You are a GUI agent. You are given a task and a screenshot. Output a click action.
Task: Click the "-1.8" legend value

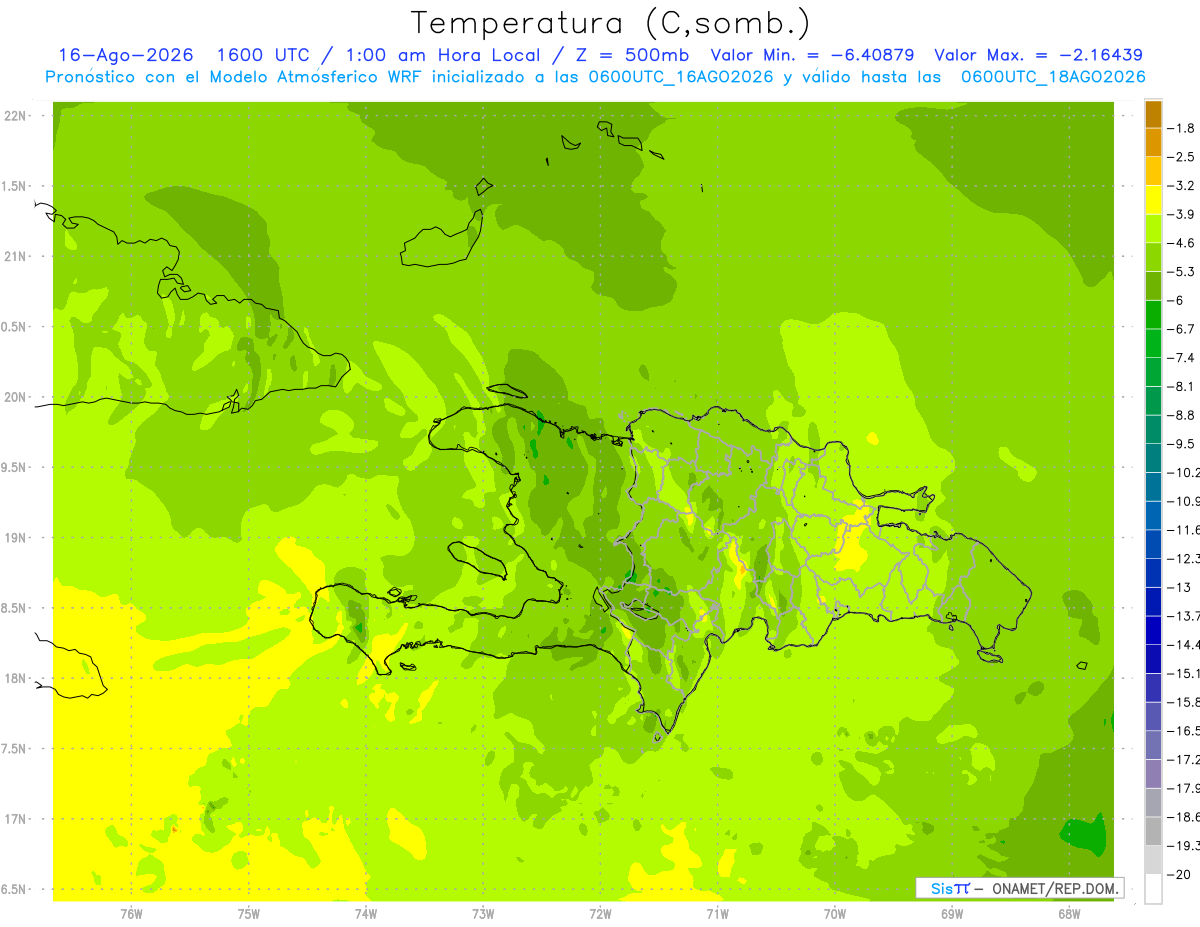[x=1183, y=128]
